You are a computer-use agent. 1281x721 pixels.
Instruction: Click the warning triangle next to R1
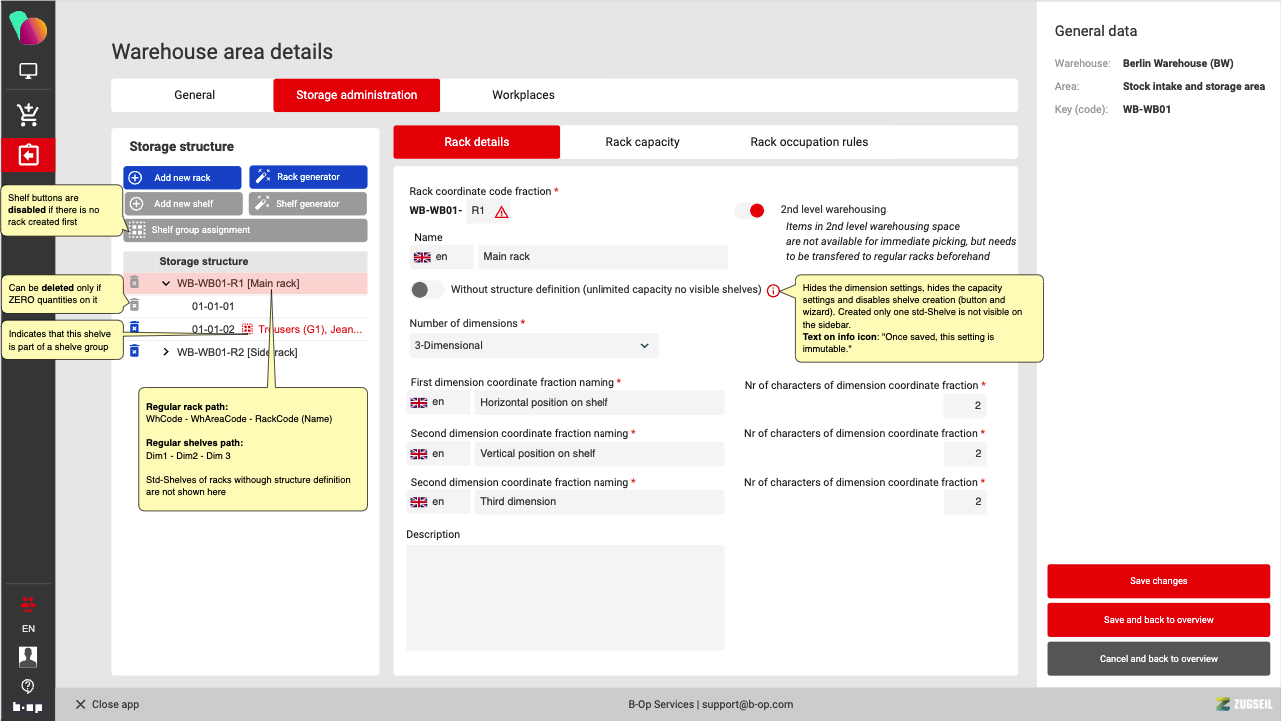(502, 212)
